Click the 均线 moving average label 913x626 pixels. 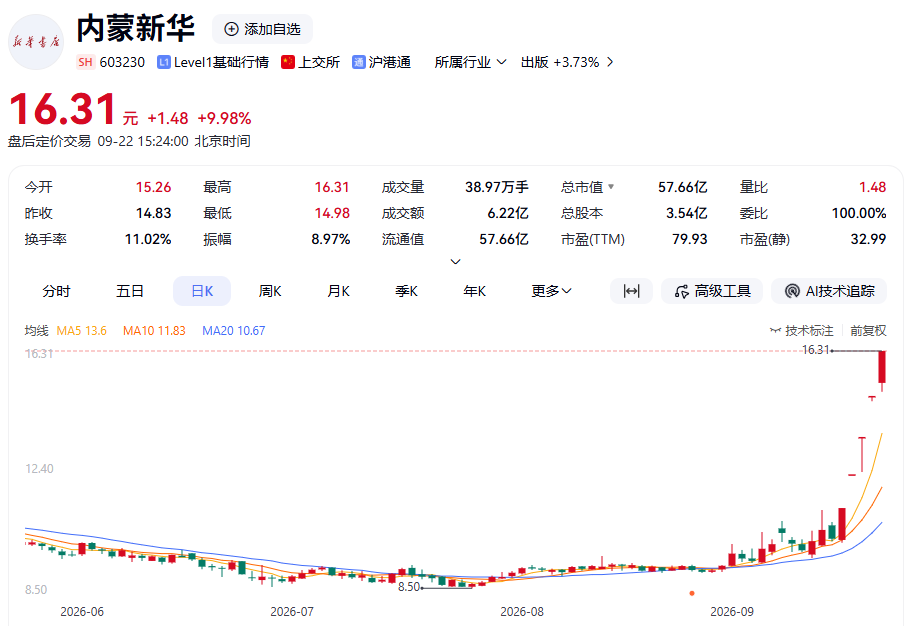pos(36,331)
